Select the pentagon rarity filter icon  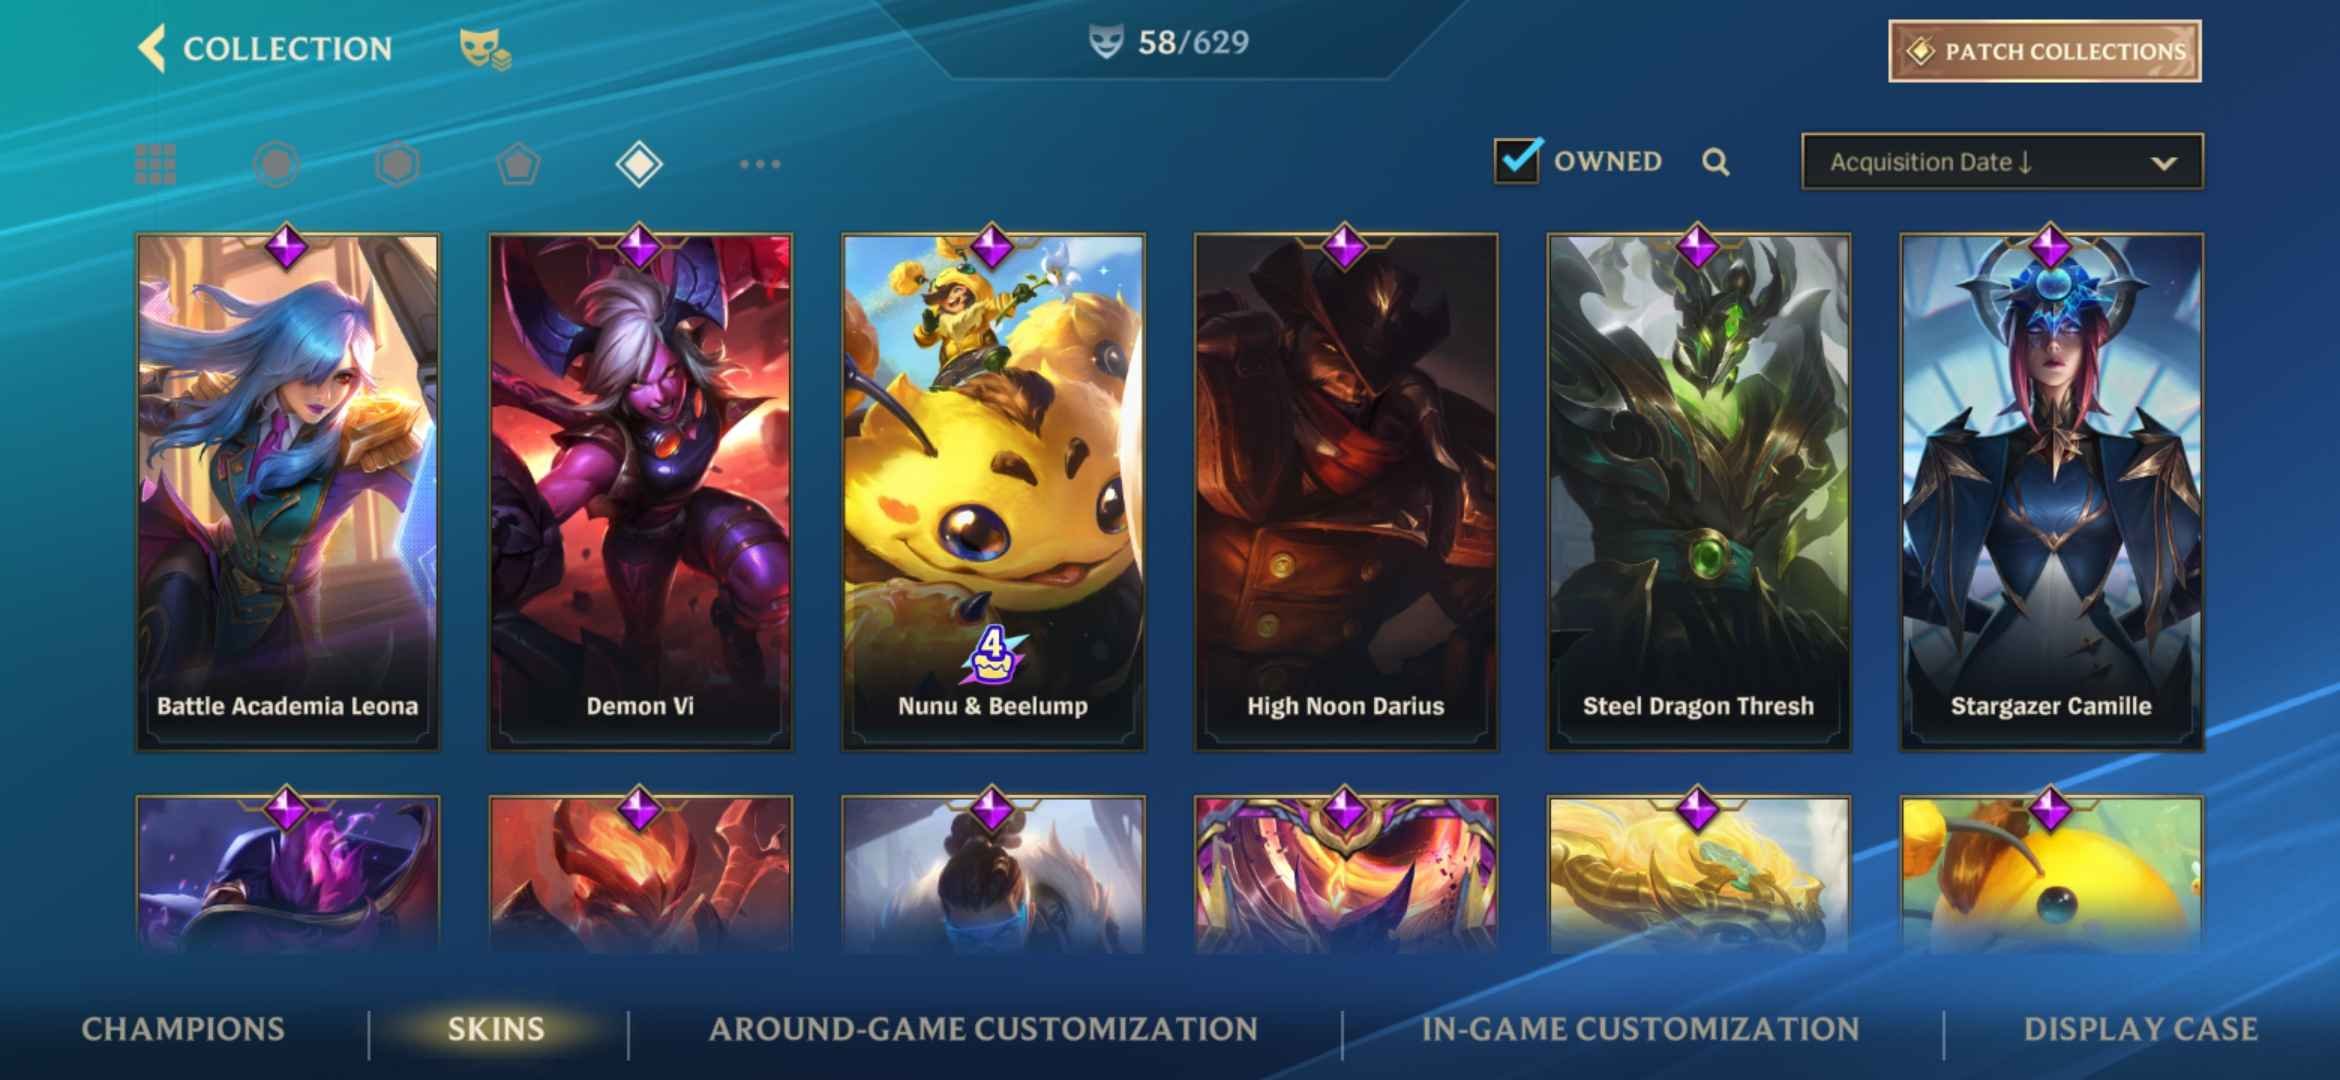coord(518,164)
